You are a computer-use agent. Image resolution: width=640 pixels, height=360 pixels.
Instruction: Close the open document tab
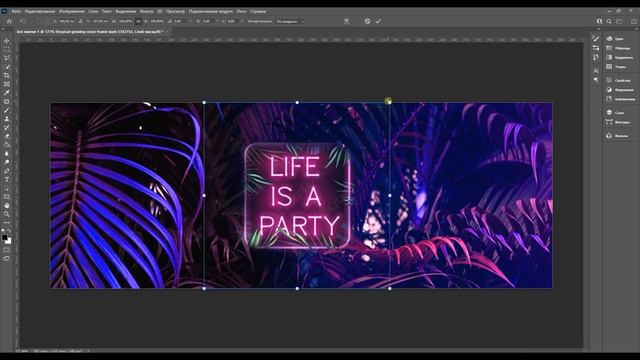[167, 31]
